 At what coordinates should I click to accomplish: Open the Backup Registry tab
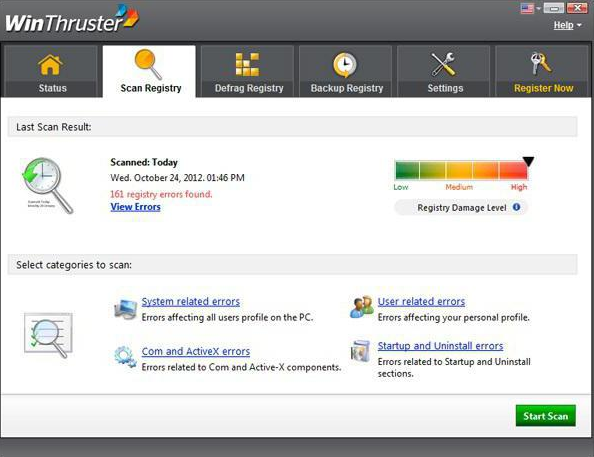(x=345, y=71)
